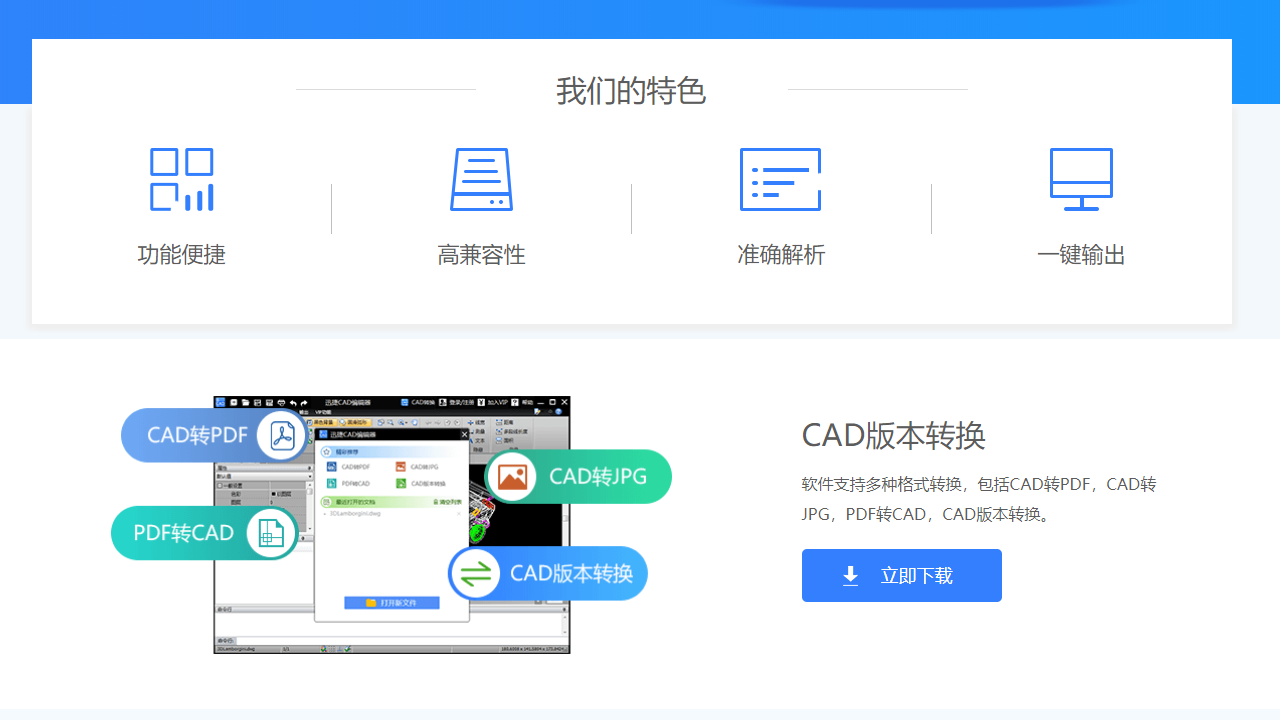
Task: Click the 高兼容性 feature icon
Action: pyautogui.click(x=481, y=179)
